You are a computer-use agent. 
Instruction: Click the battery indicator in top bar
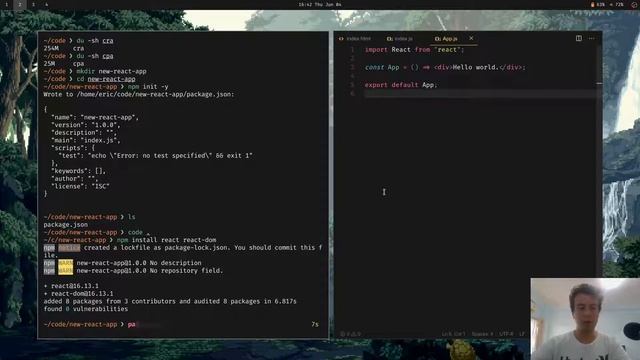[x=598, y=4]
